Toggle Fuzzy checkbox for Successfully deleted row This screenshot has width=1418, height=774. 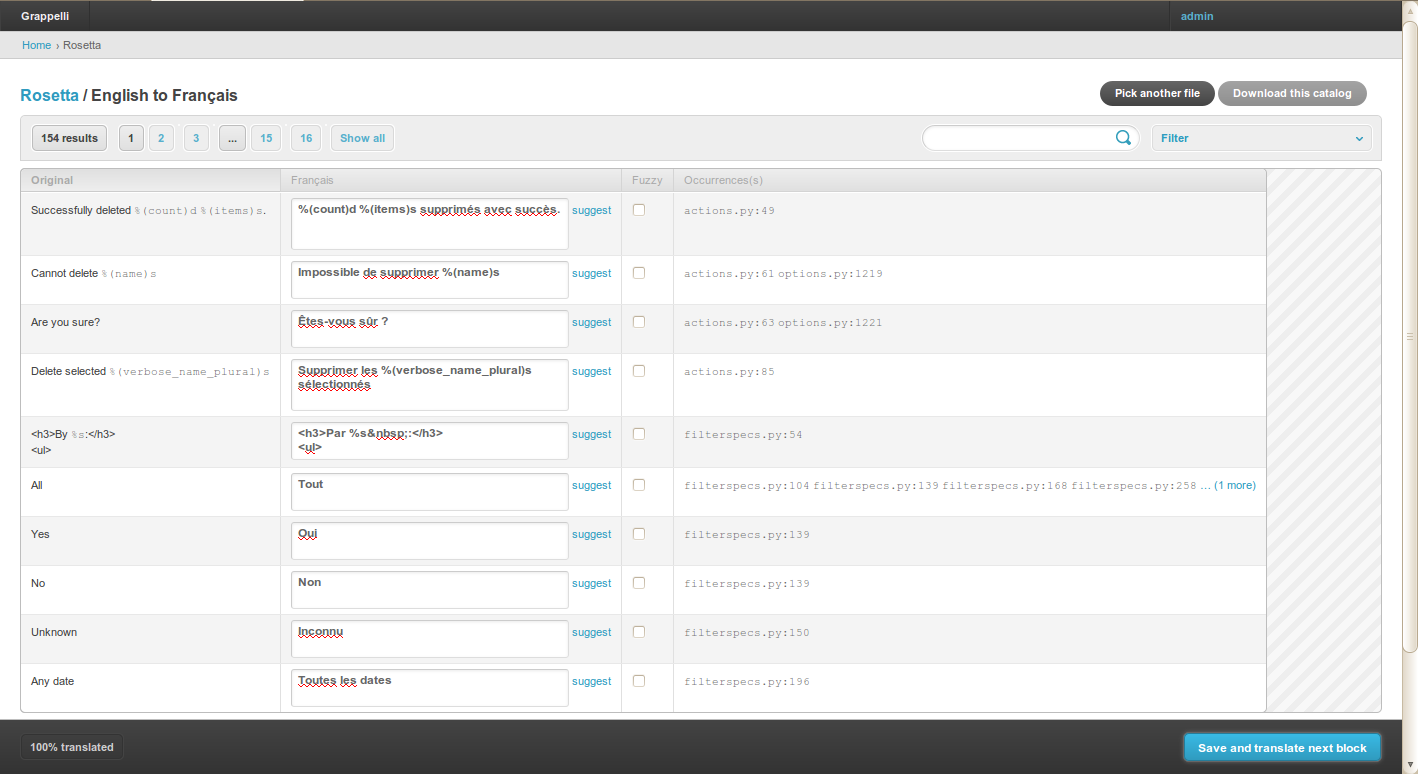(639, 210)
